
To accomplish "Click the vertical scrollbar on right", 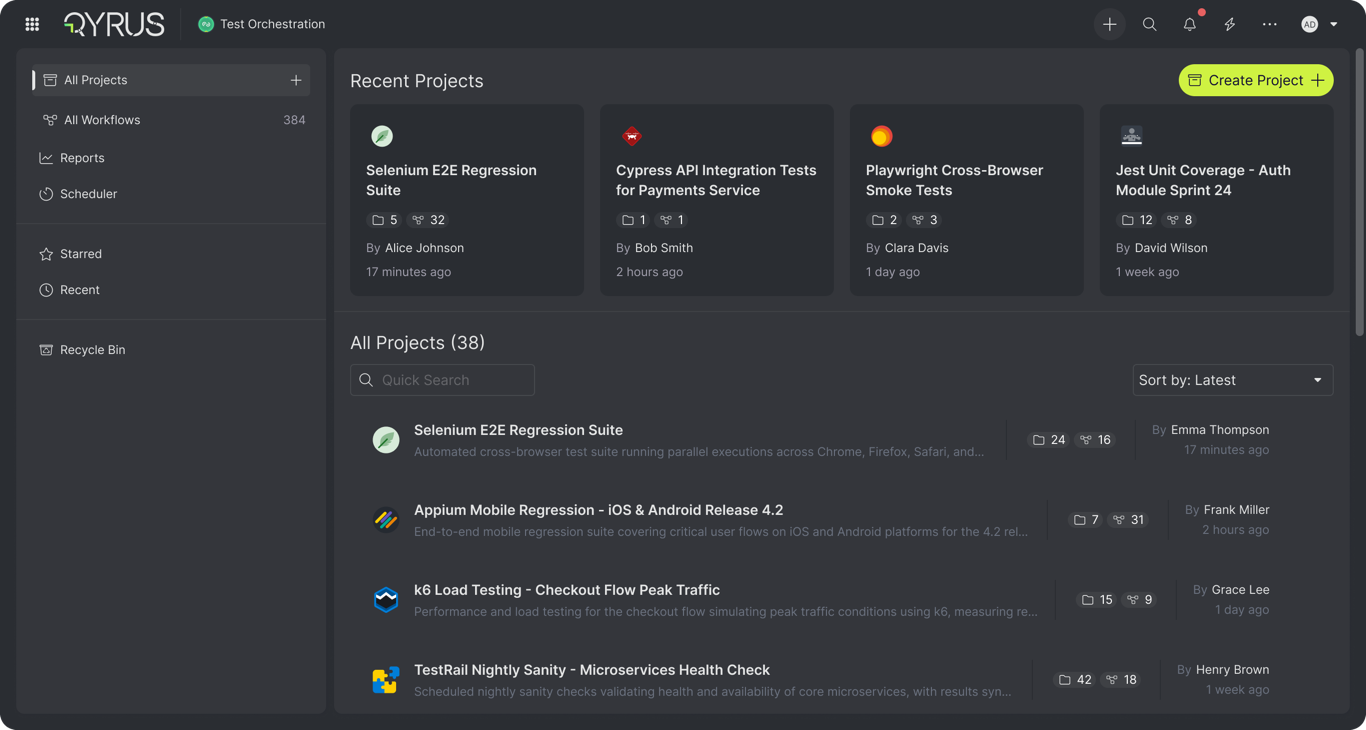I will [1359, 192].
